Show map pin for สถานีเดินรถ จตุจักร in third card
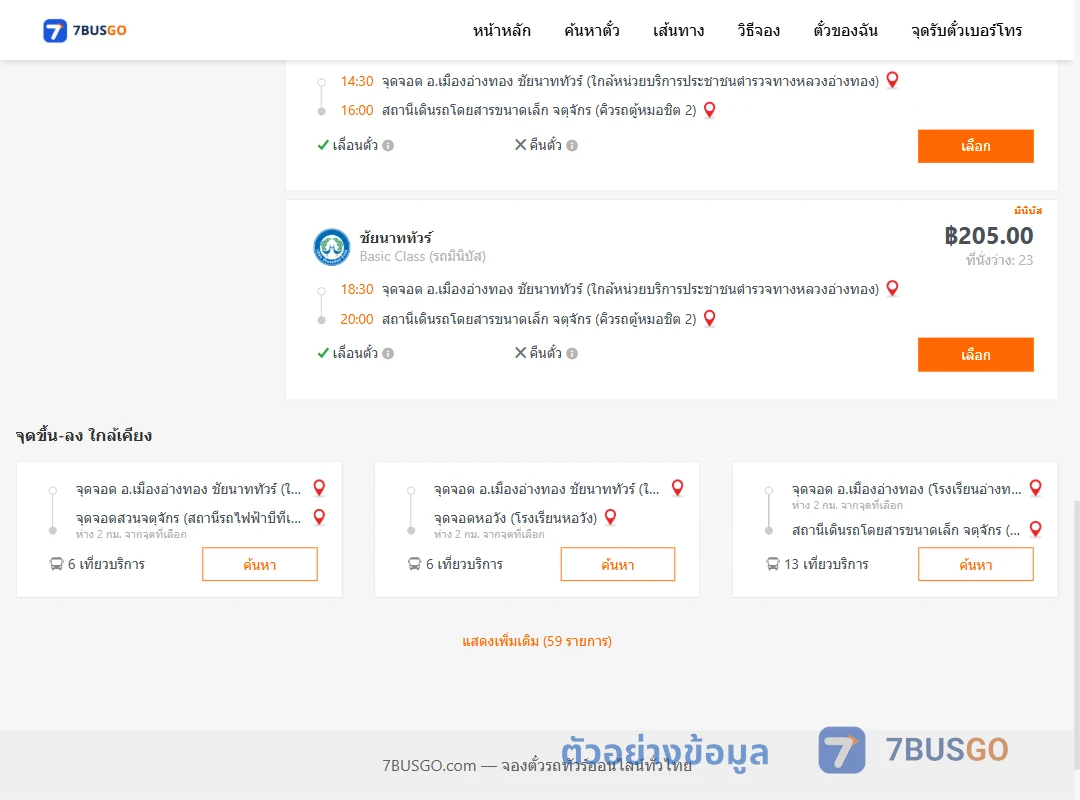 (x=1035, y=529)
